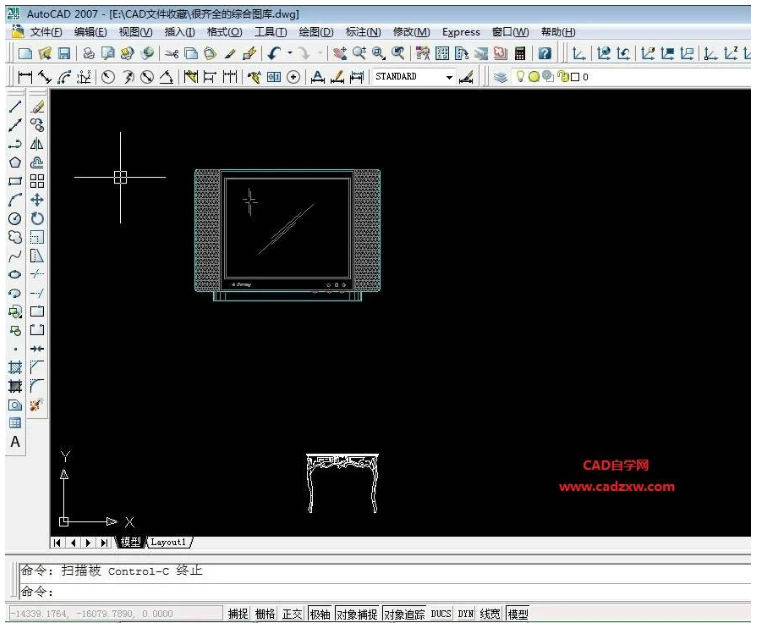Expand the Undo history dropdown arrow
Image resolution: width=757 pixels, height=630 pixels.
290,53
